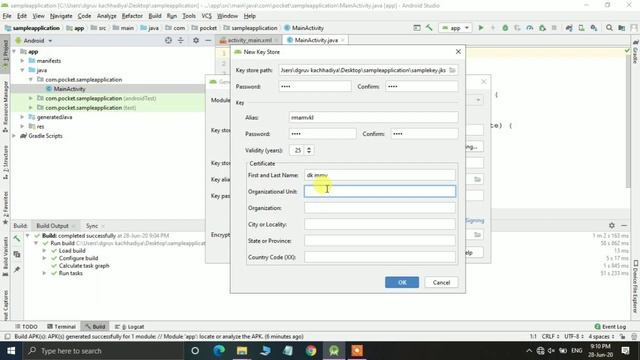Collapse the java folder node
The width and height of the screenshot is (640, 360).
(22, 70)
